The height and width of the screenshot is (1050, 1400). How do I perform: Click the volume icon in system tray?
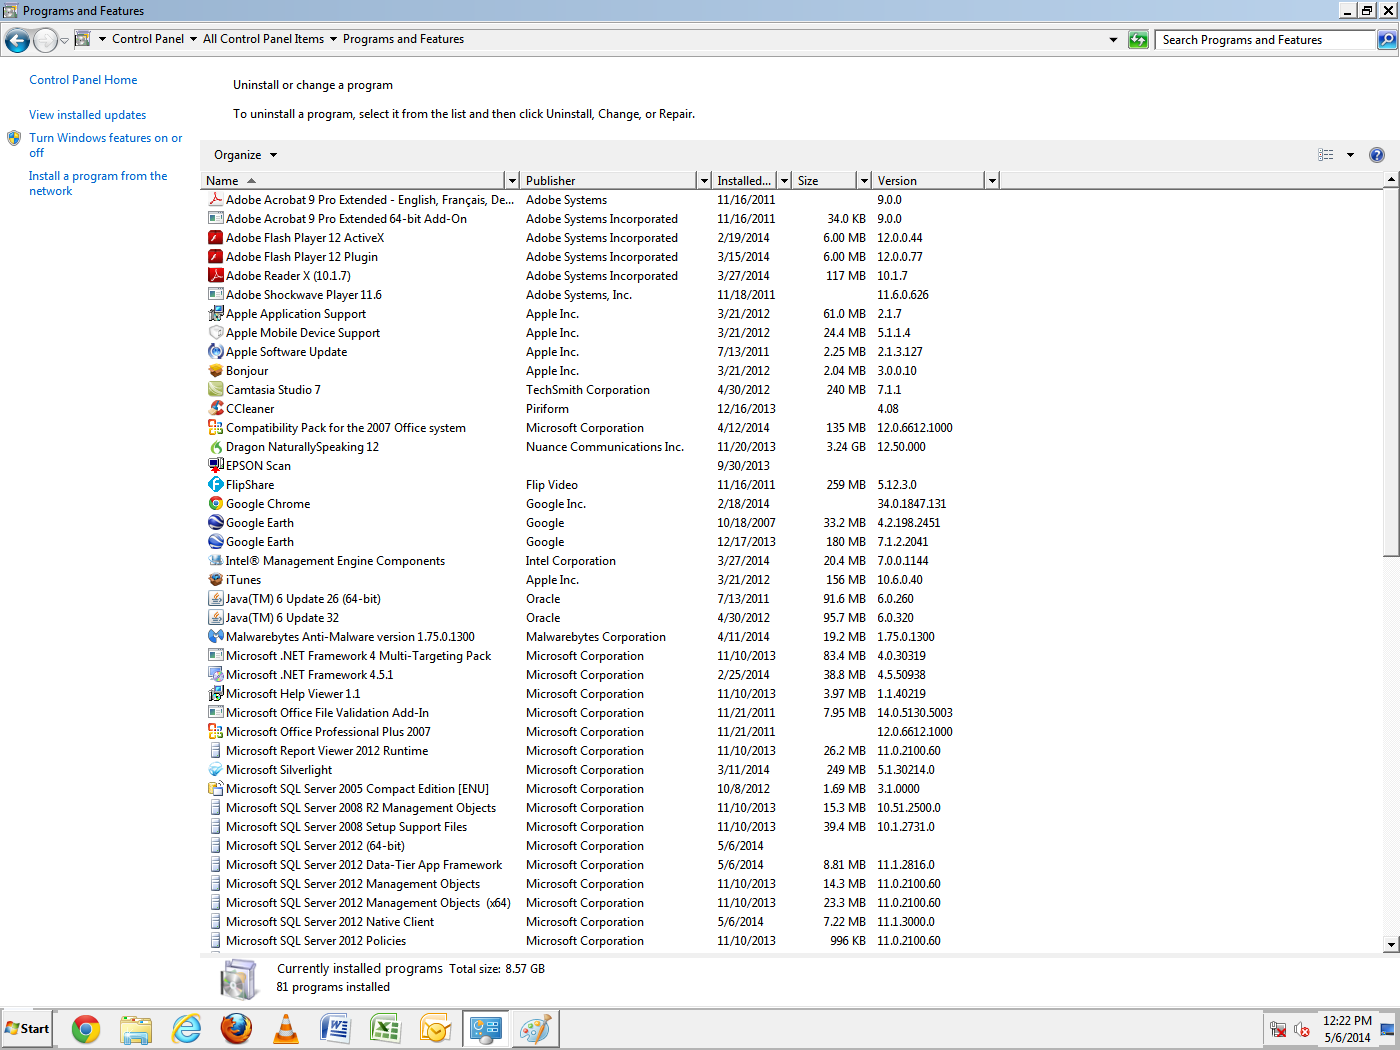1302,1029
